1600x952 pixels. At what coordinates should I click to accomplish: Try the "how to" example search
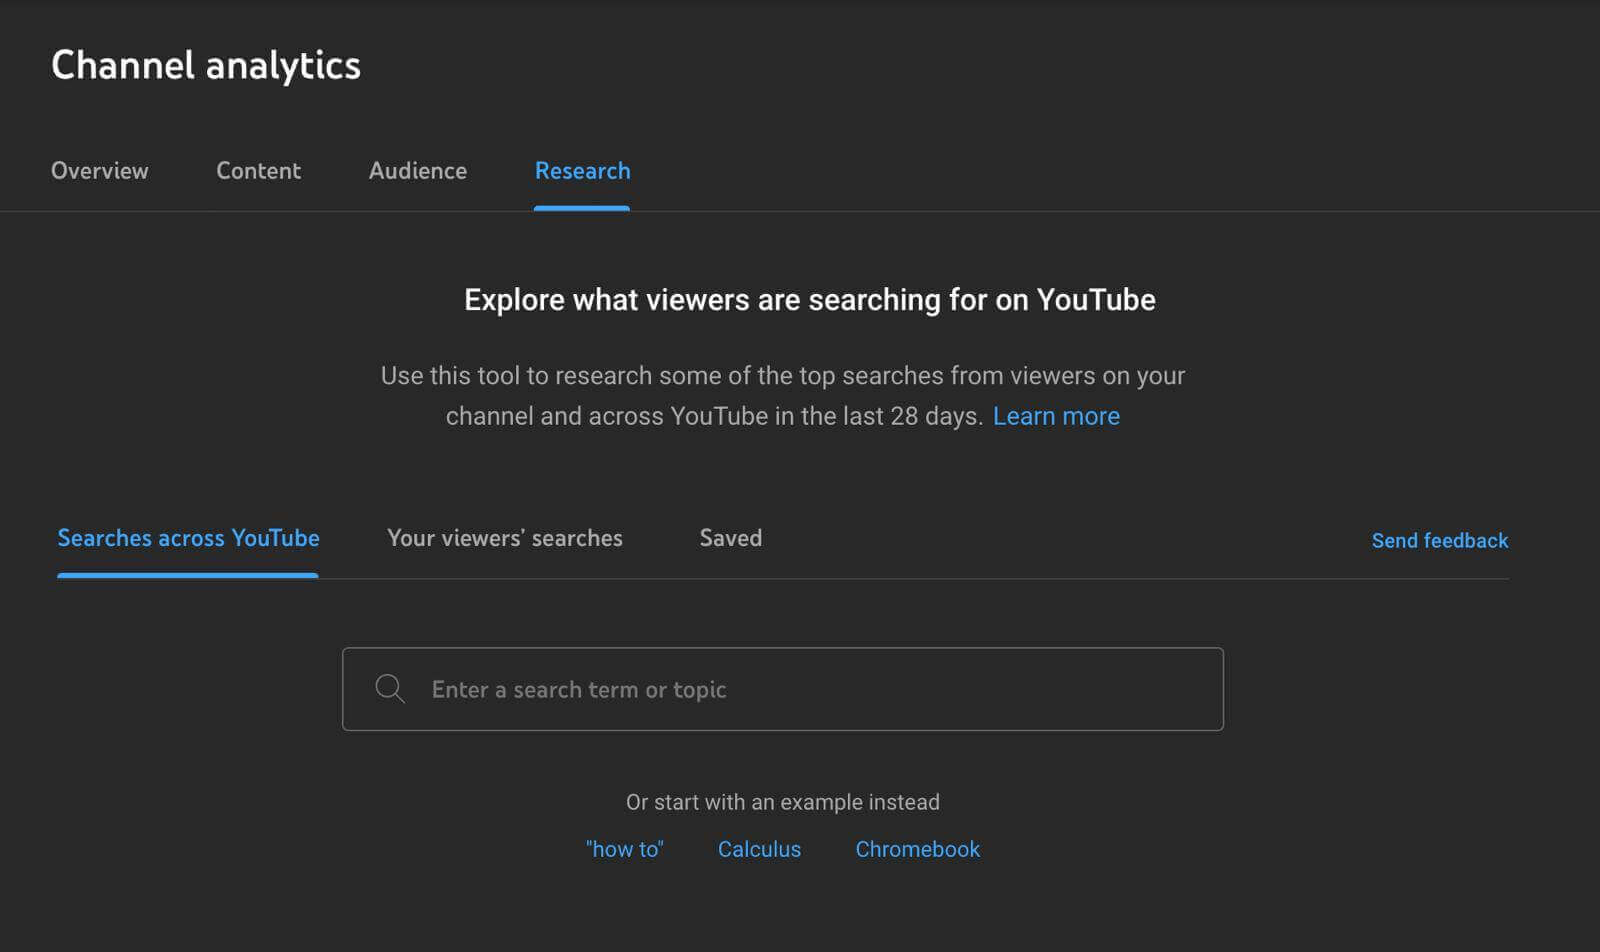coord(625,849)
